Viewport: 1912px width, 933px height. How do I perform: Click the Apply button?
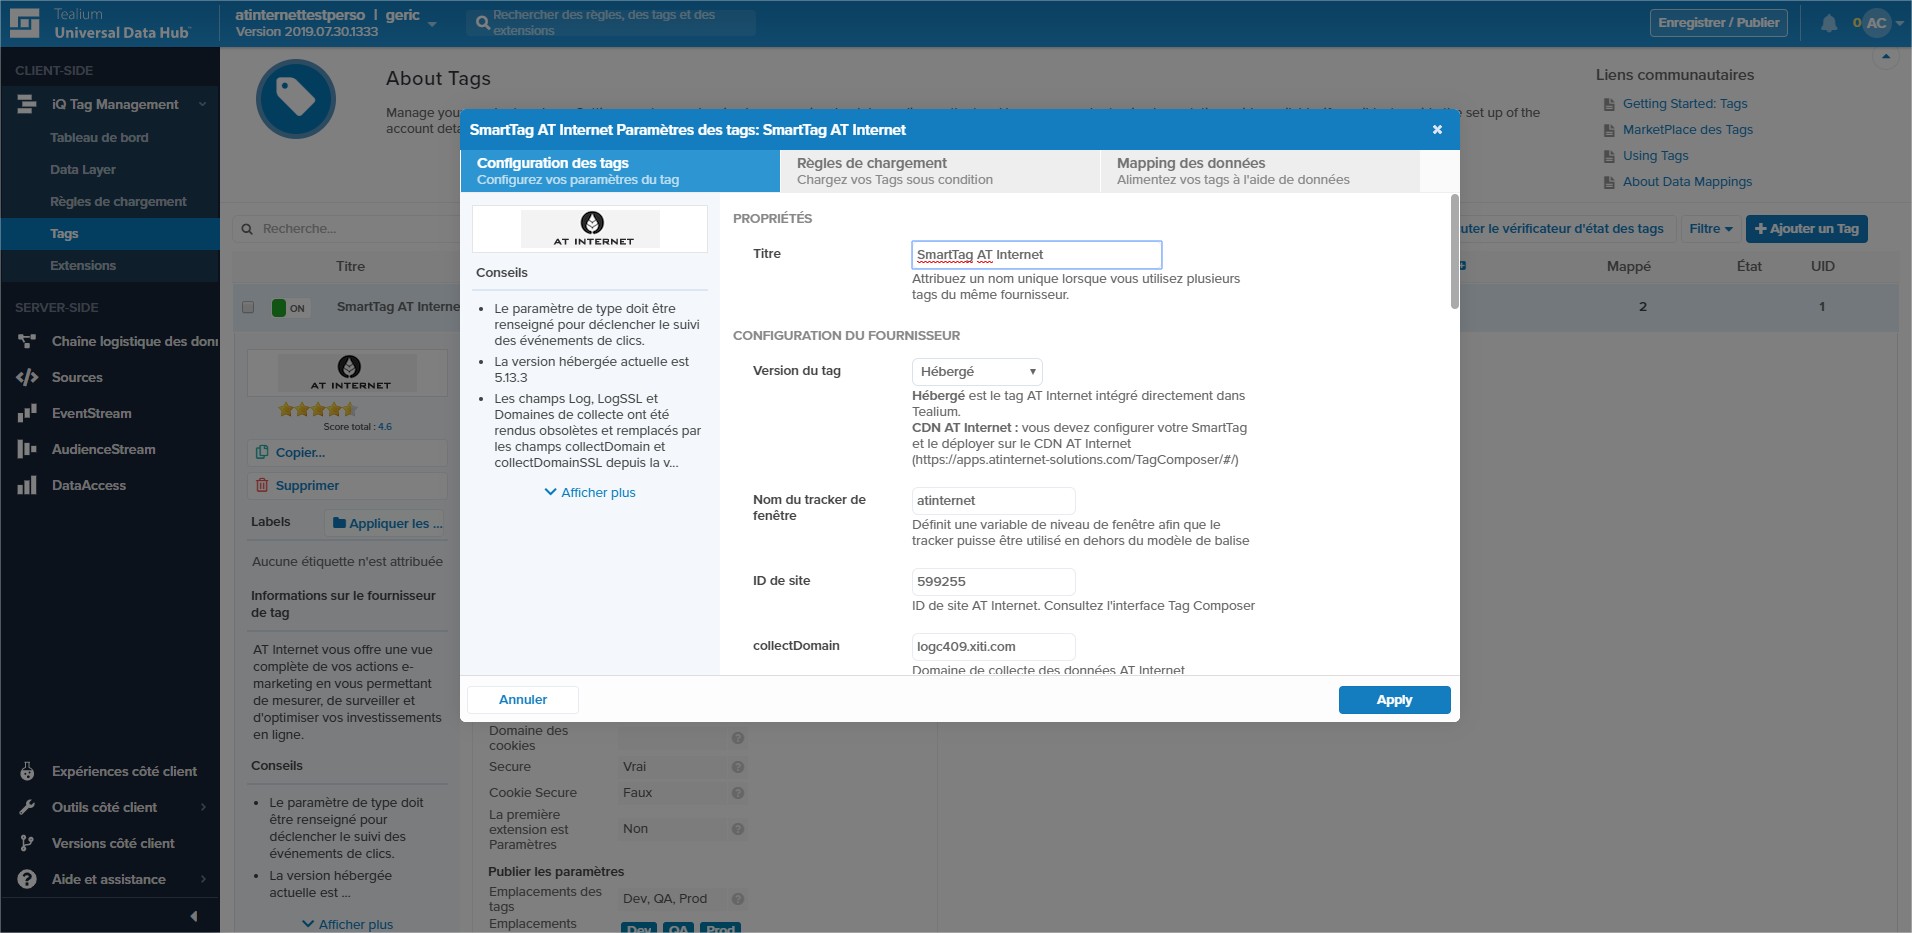point(1393,700)
